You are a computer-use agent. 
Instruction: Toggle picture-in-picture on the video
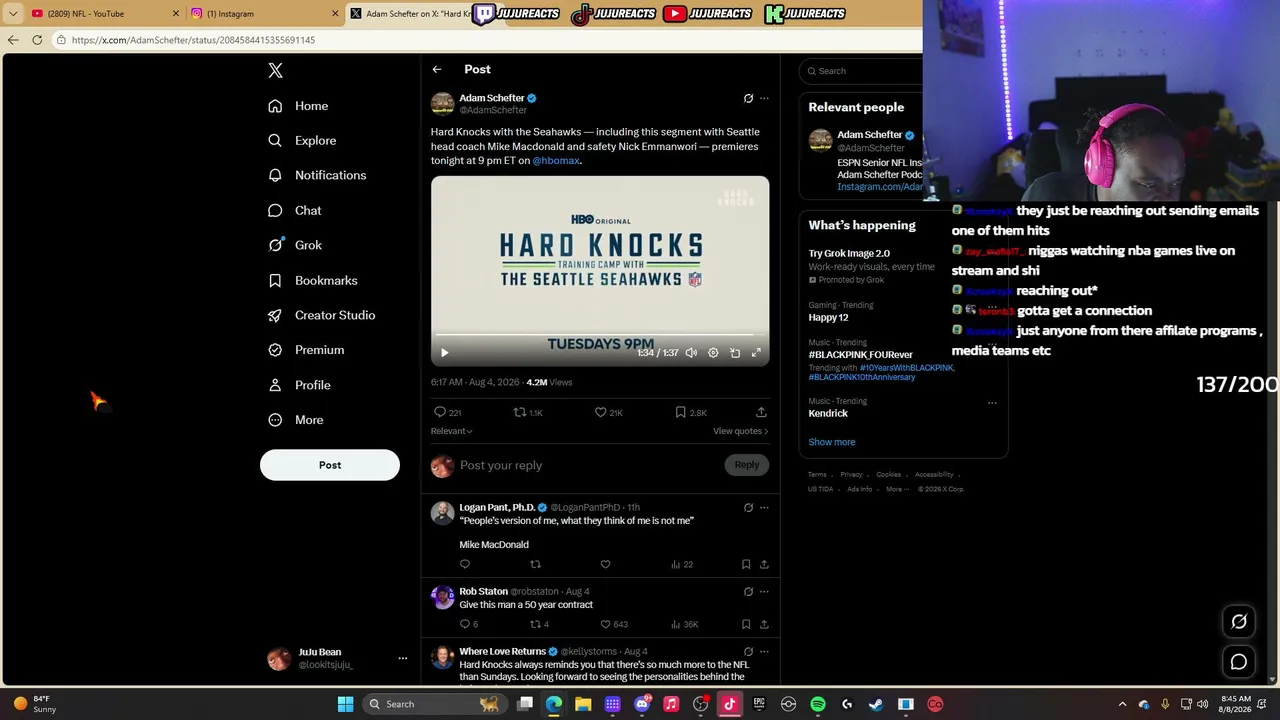coord(735,352)
